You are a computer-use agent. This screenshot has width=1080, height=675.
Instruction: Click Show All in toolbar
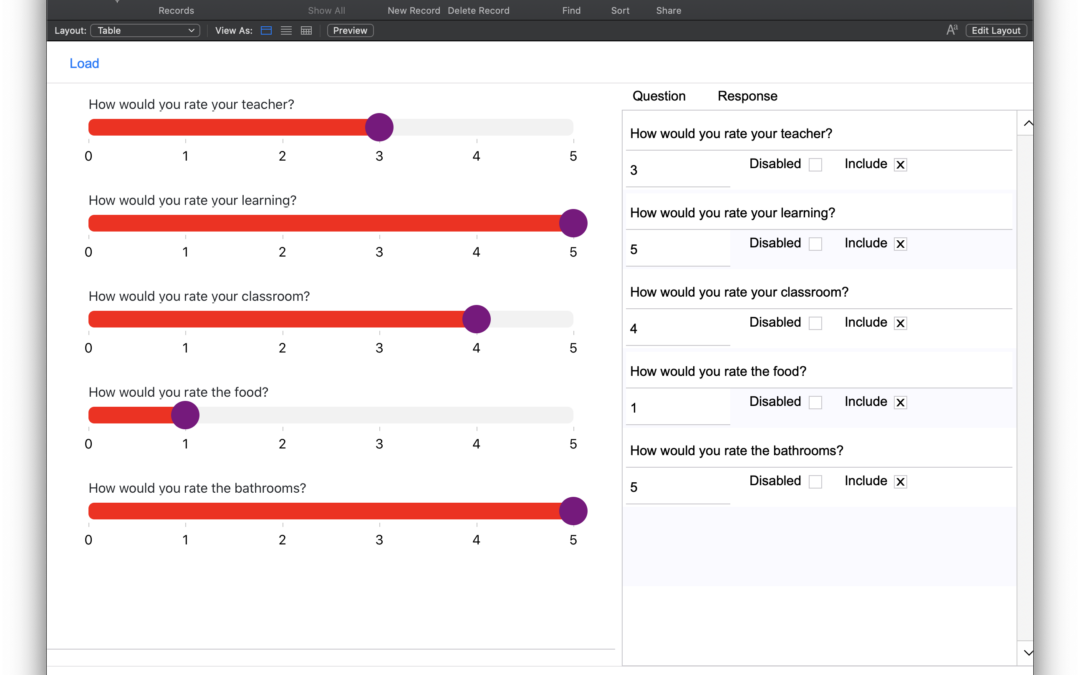[326, 10]
